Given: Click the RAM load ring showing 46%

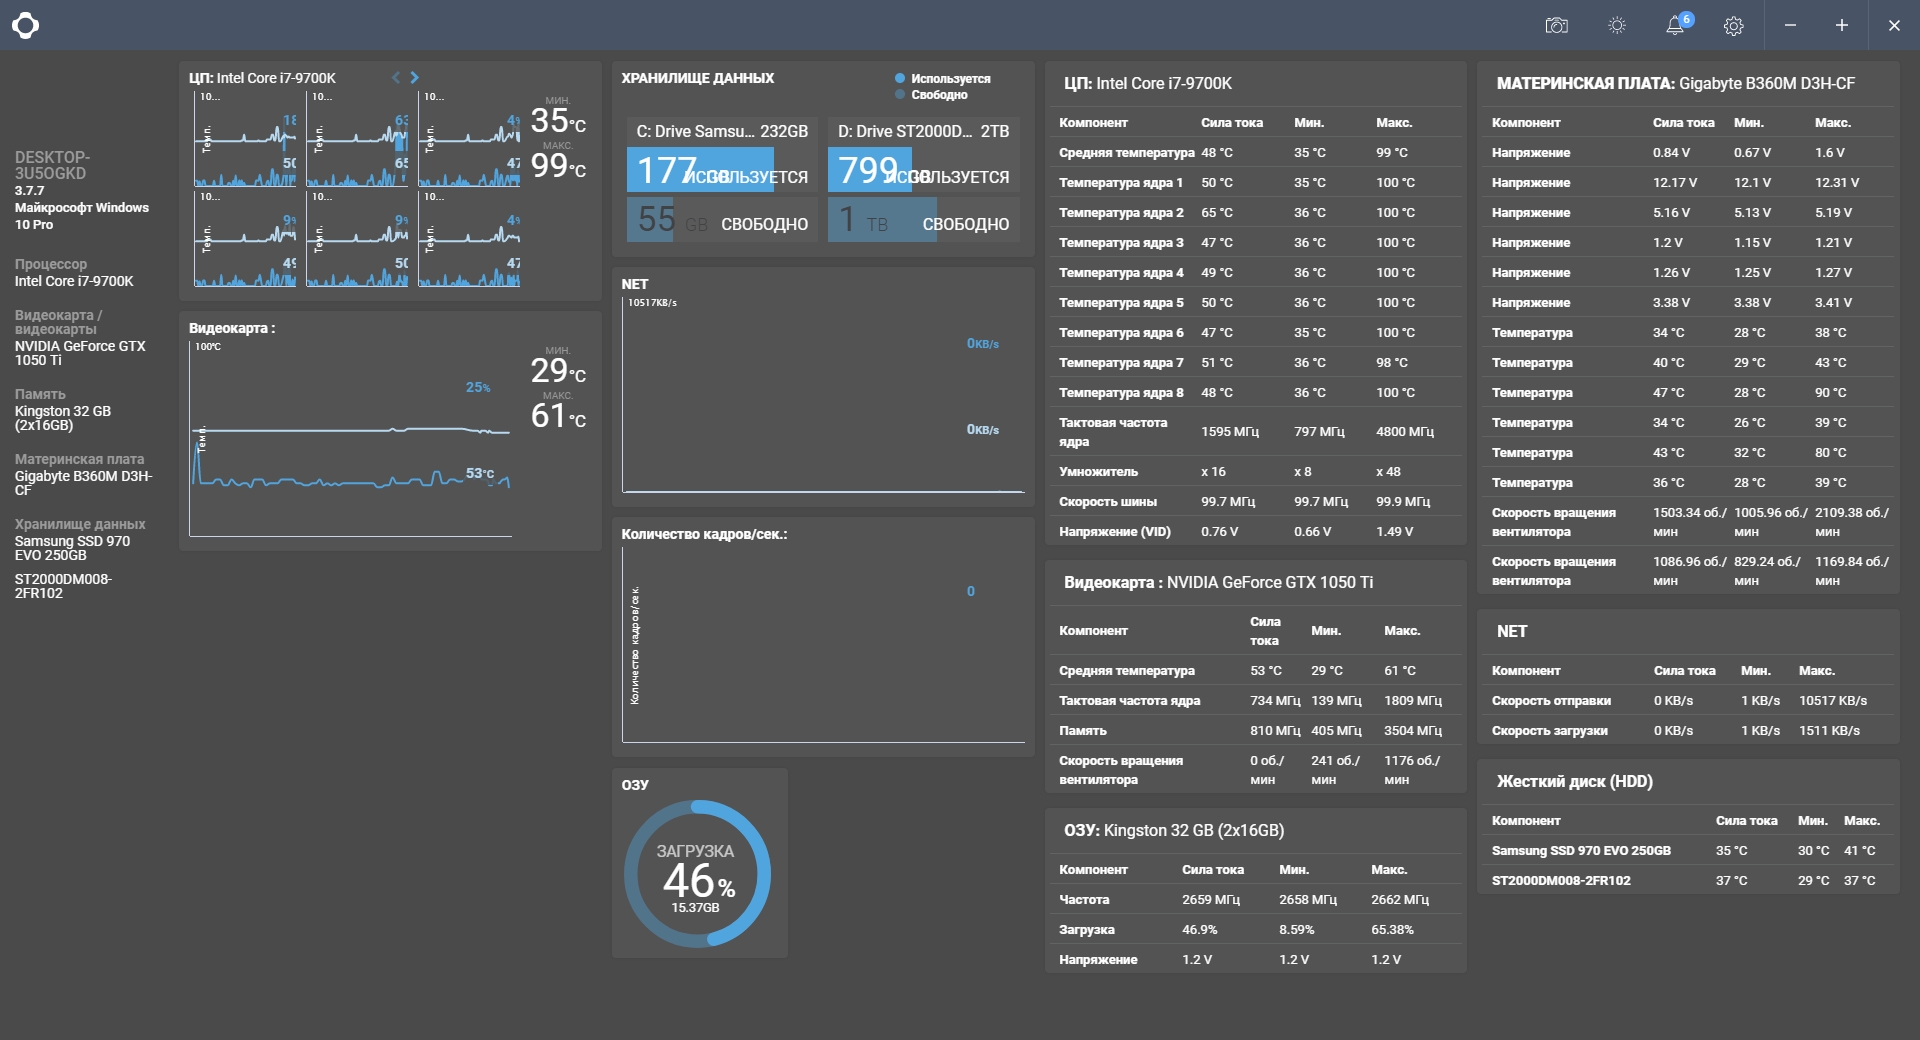Looking at the screenshot, I should click(x=697, y=874).
